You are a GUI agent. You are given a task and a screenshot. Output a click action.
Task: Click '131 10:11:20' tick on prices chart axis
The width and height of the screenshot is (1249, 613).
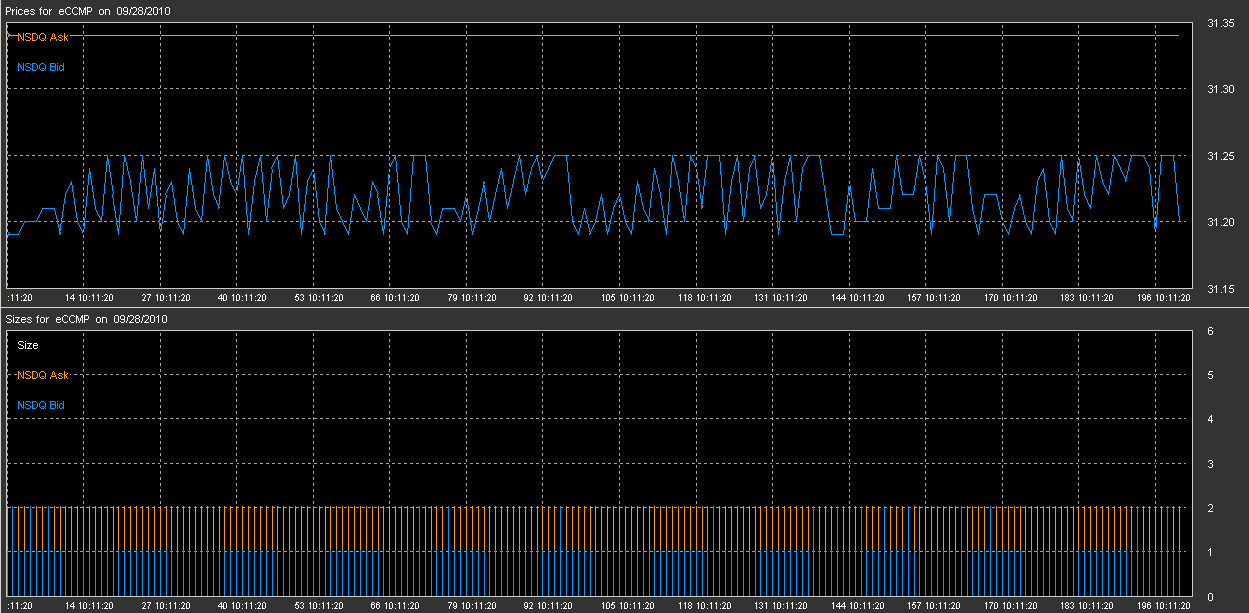[780, 298]
